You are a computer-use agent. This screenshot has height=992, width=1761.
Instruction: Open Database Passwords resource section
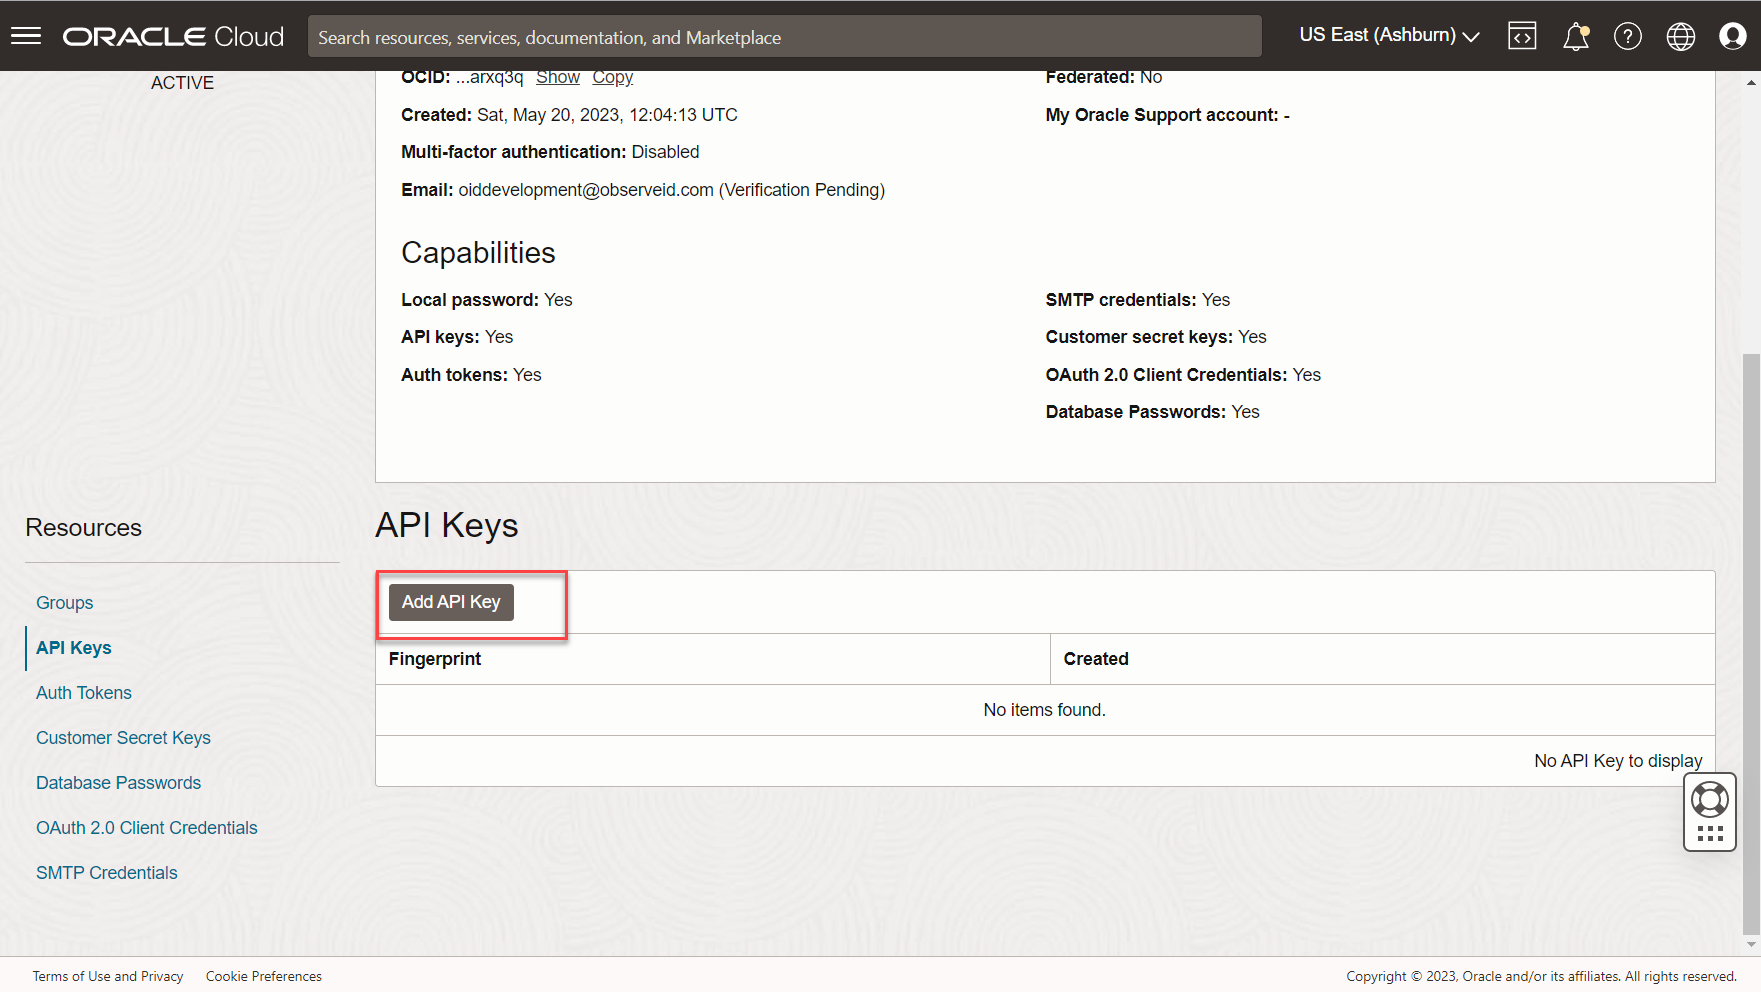click(118, 783)
